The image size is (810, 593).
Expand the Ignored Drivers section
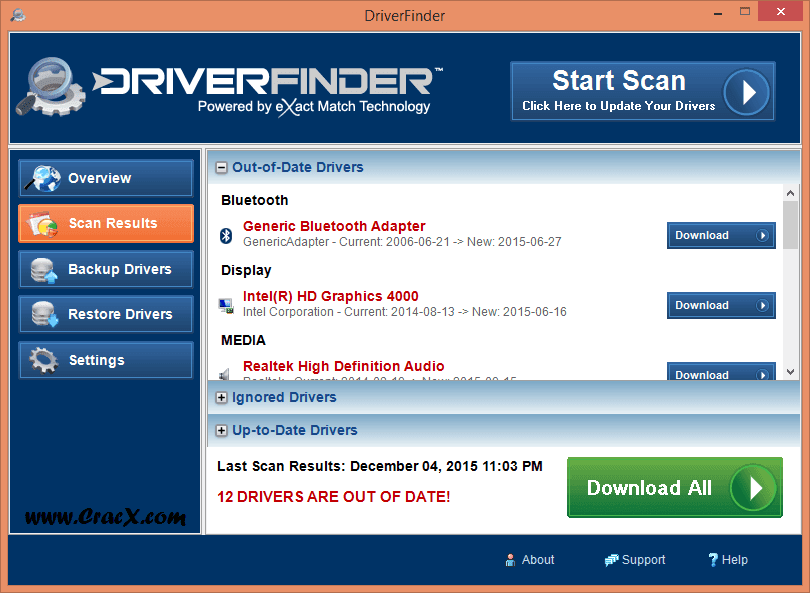point(221,397)
